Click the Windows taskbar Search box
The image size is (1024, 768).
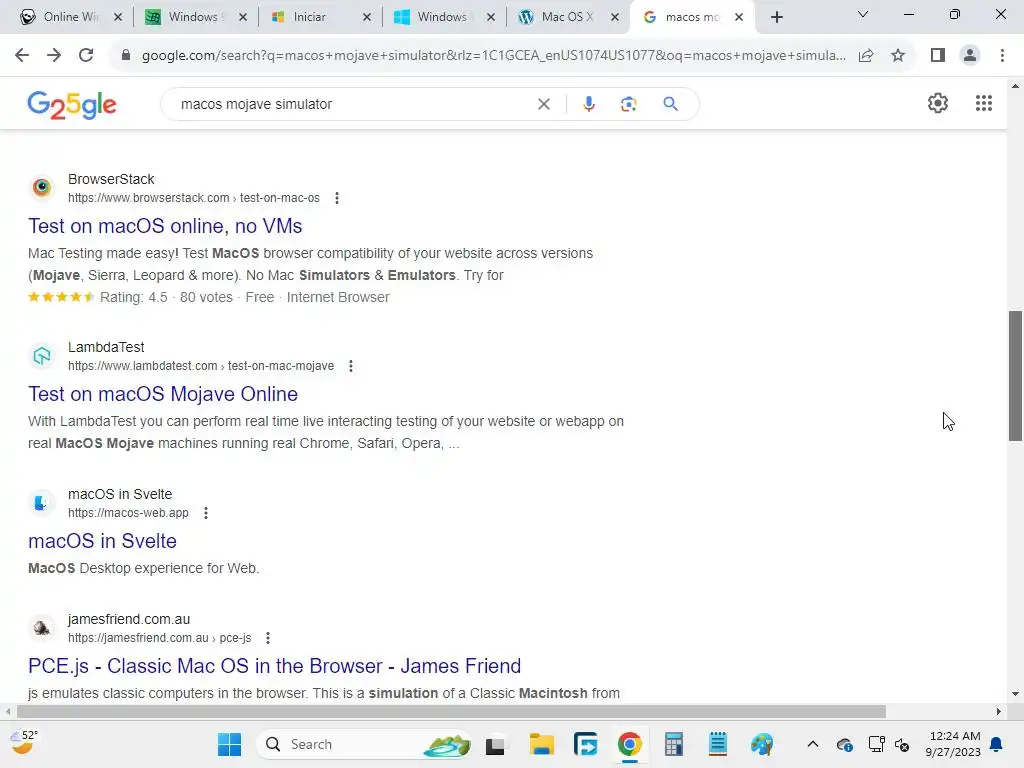[364, 744]
